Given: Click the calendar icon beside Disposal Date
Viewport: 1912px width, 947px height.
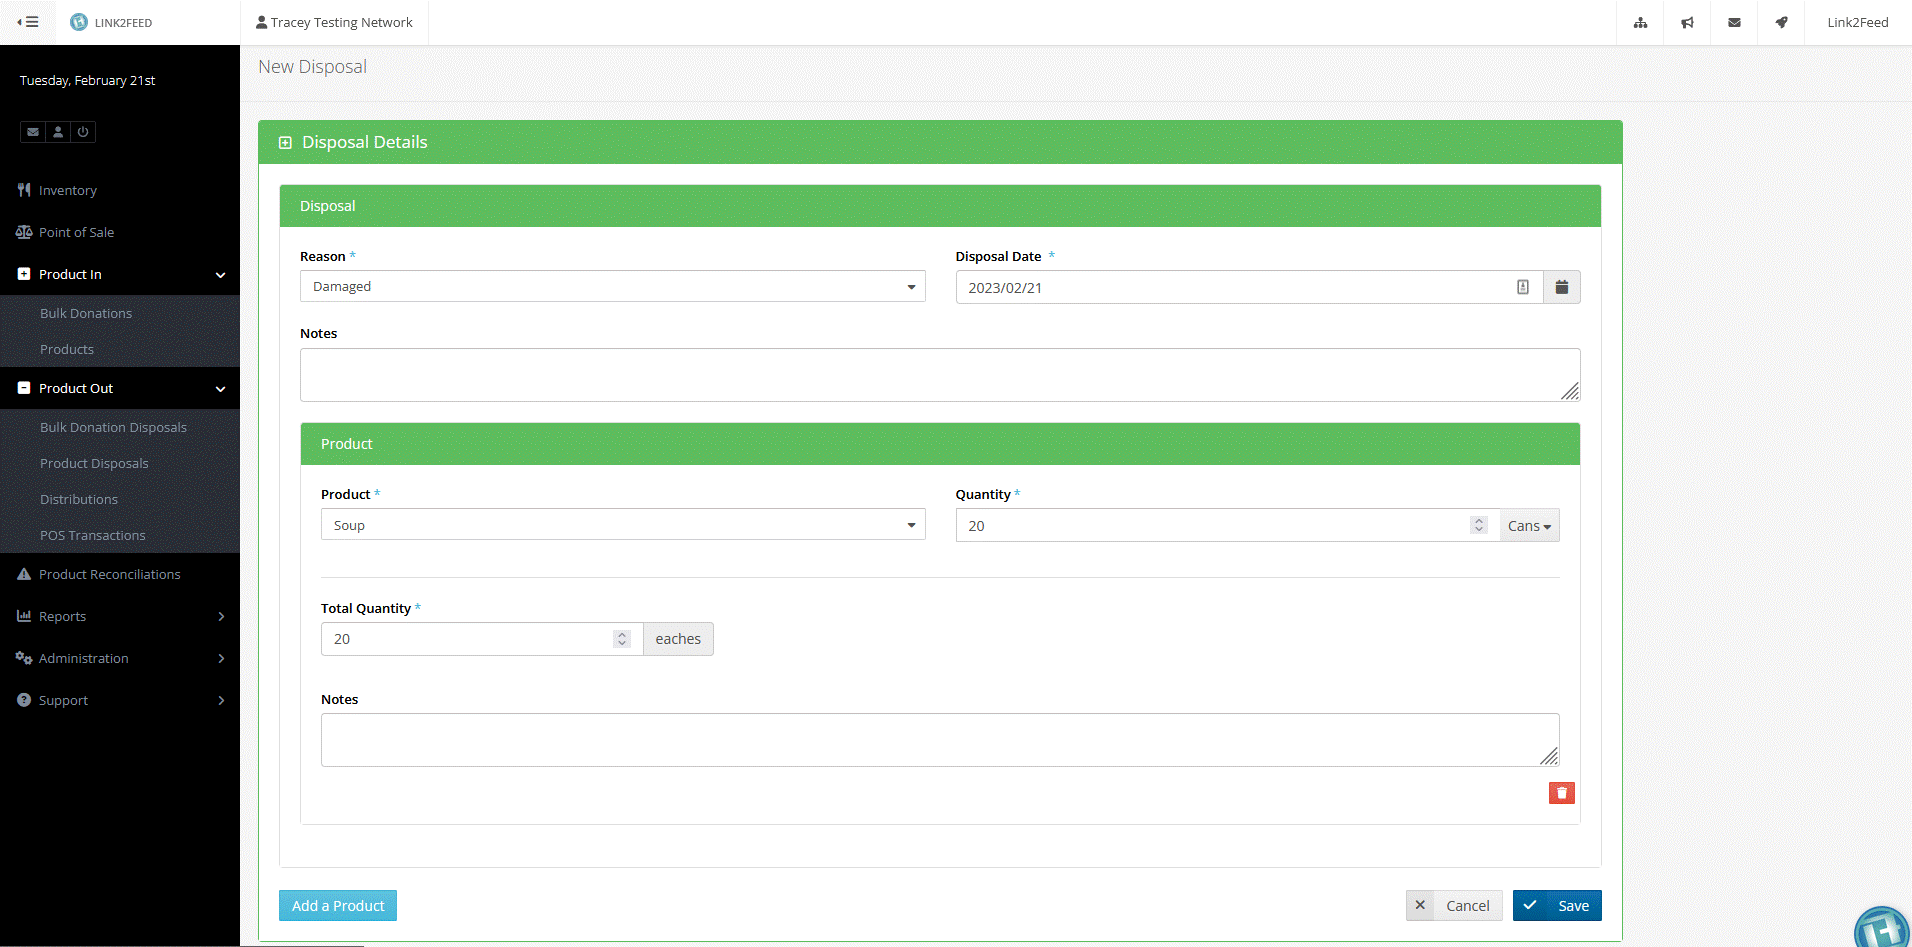Looking at the screenshot, I should tap(1561, 287).
